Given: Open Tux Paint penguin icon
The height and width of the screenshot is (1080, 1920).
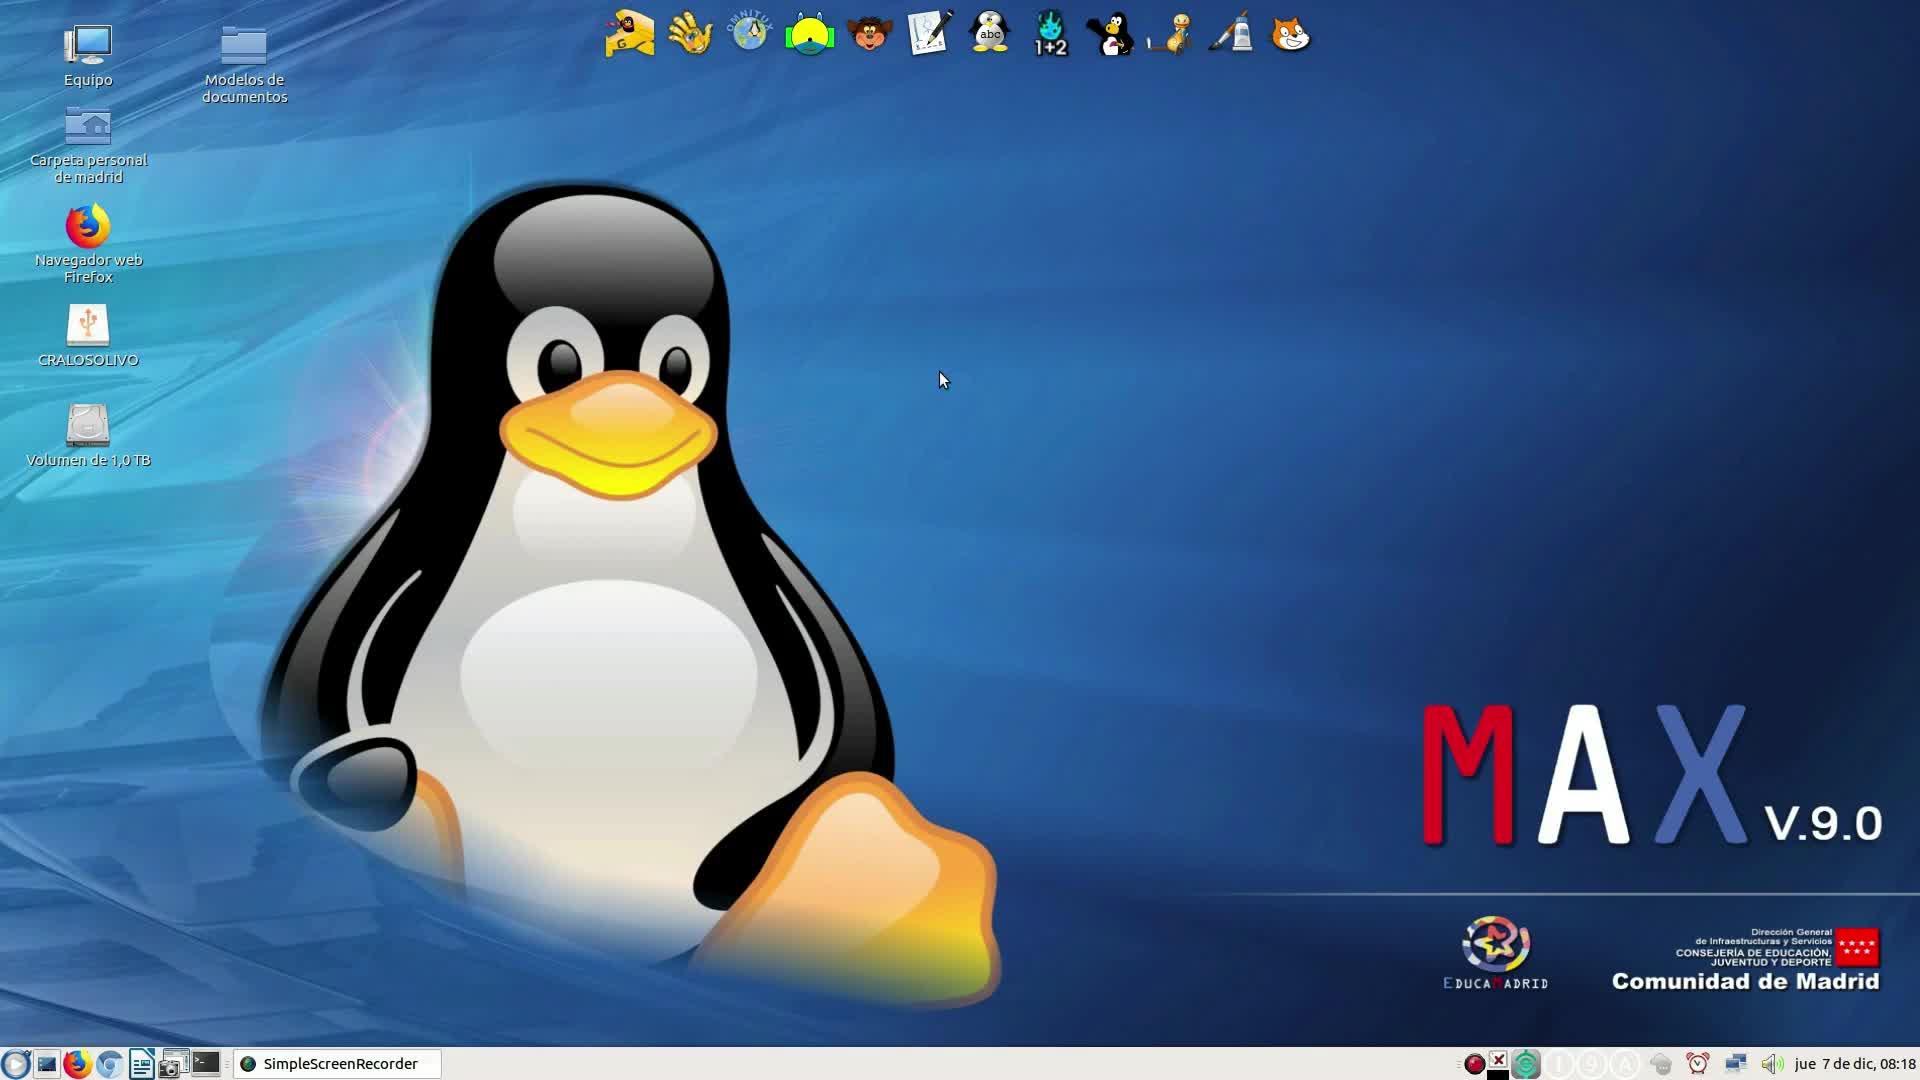Looking at the screenshot, I should pos(1110,34).
